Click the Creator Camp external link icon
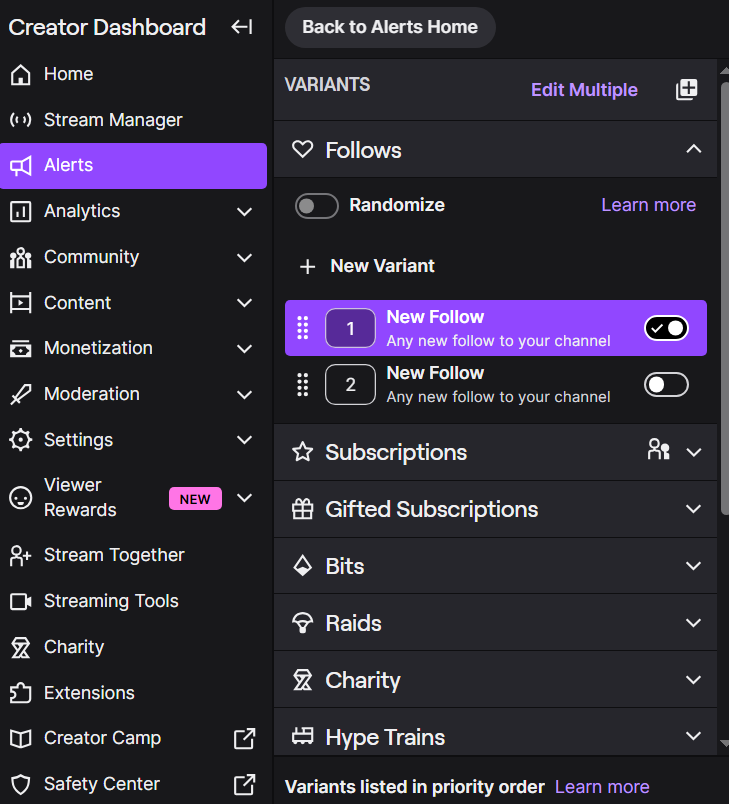 pyautogui.click(x=244, y=738)
